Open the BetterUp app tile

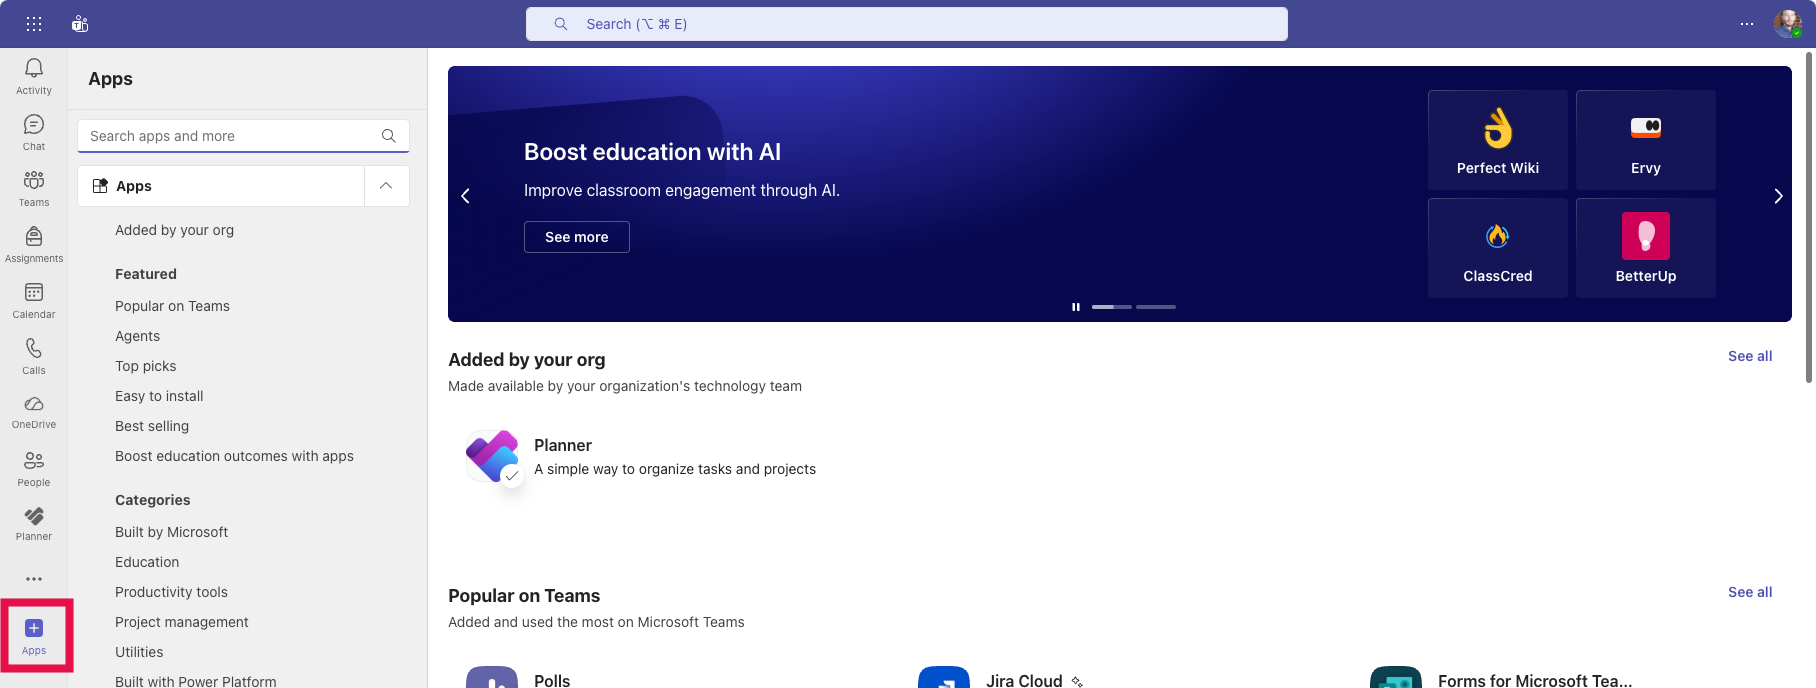[x=1646, y=248]
